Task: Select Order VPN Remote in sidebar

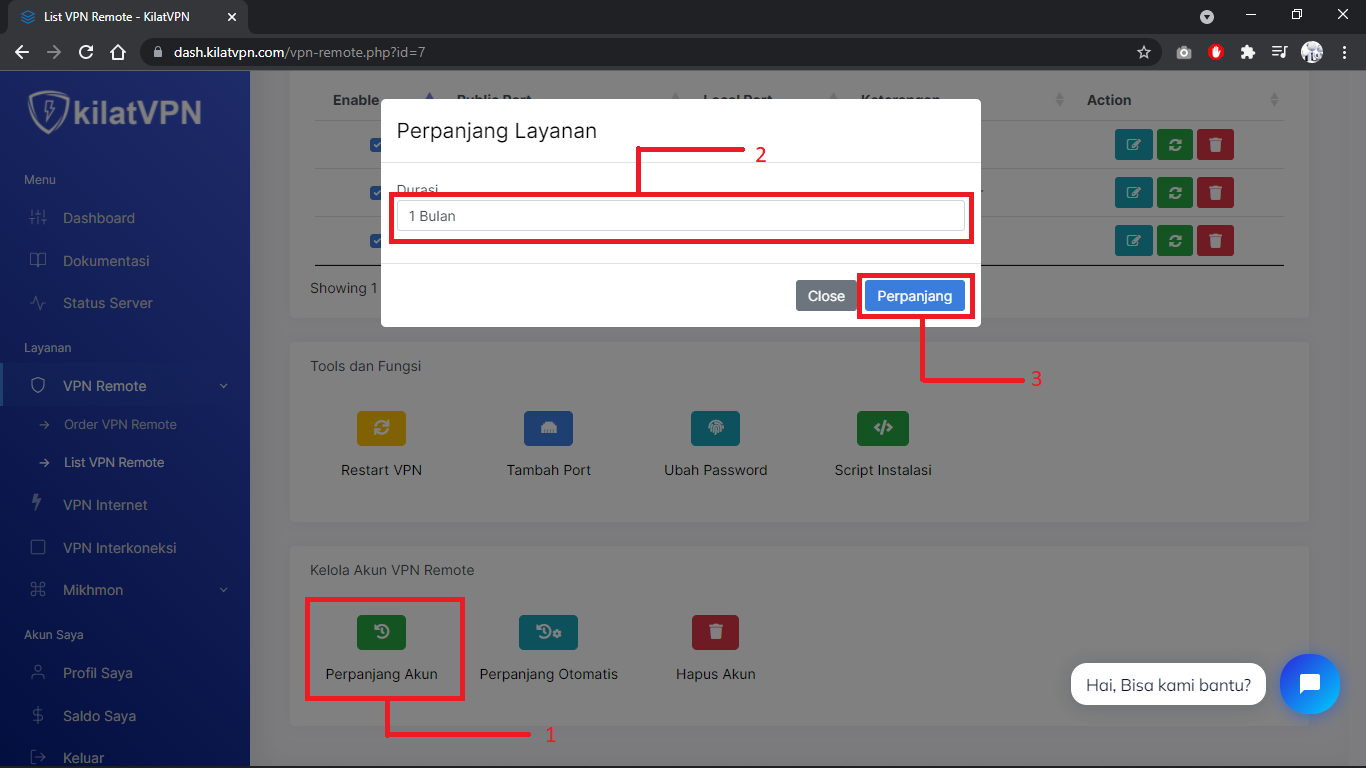Action: (x=120, y=425)
